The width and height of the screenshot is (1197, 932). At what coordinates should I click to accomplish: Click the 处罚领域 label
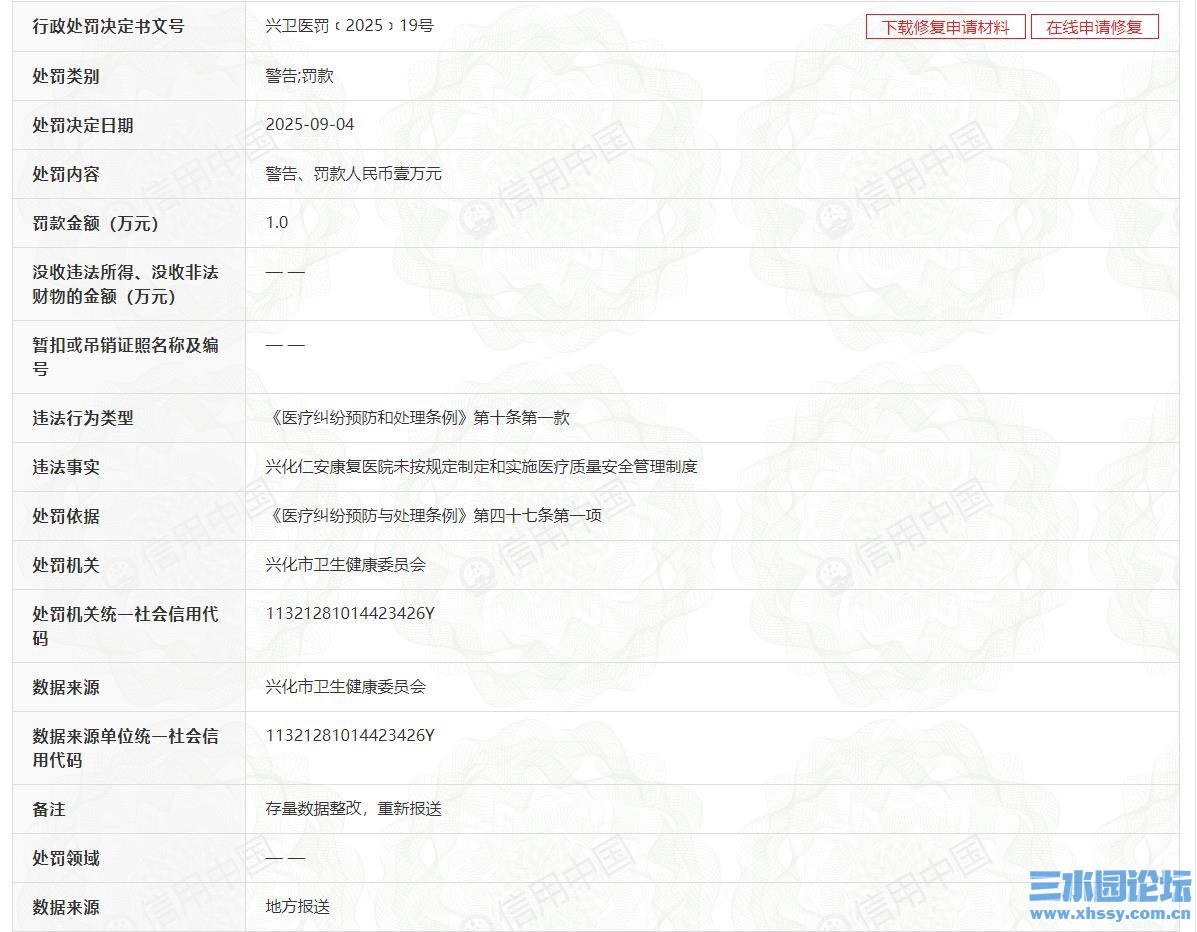coord(66,858)
